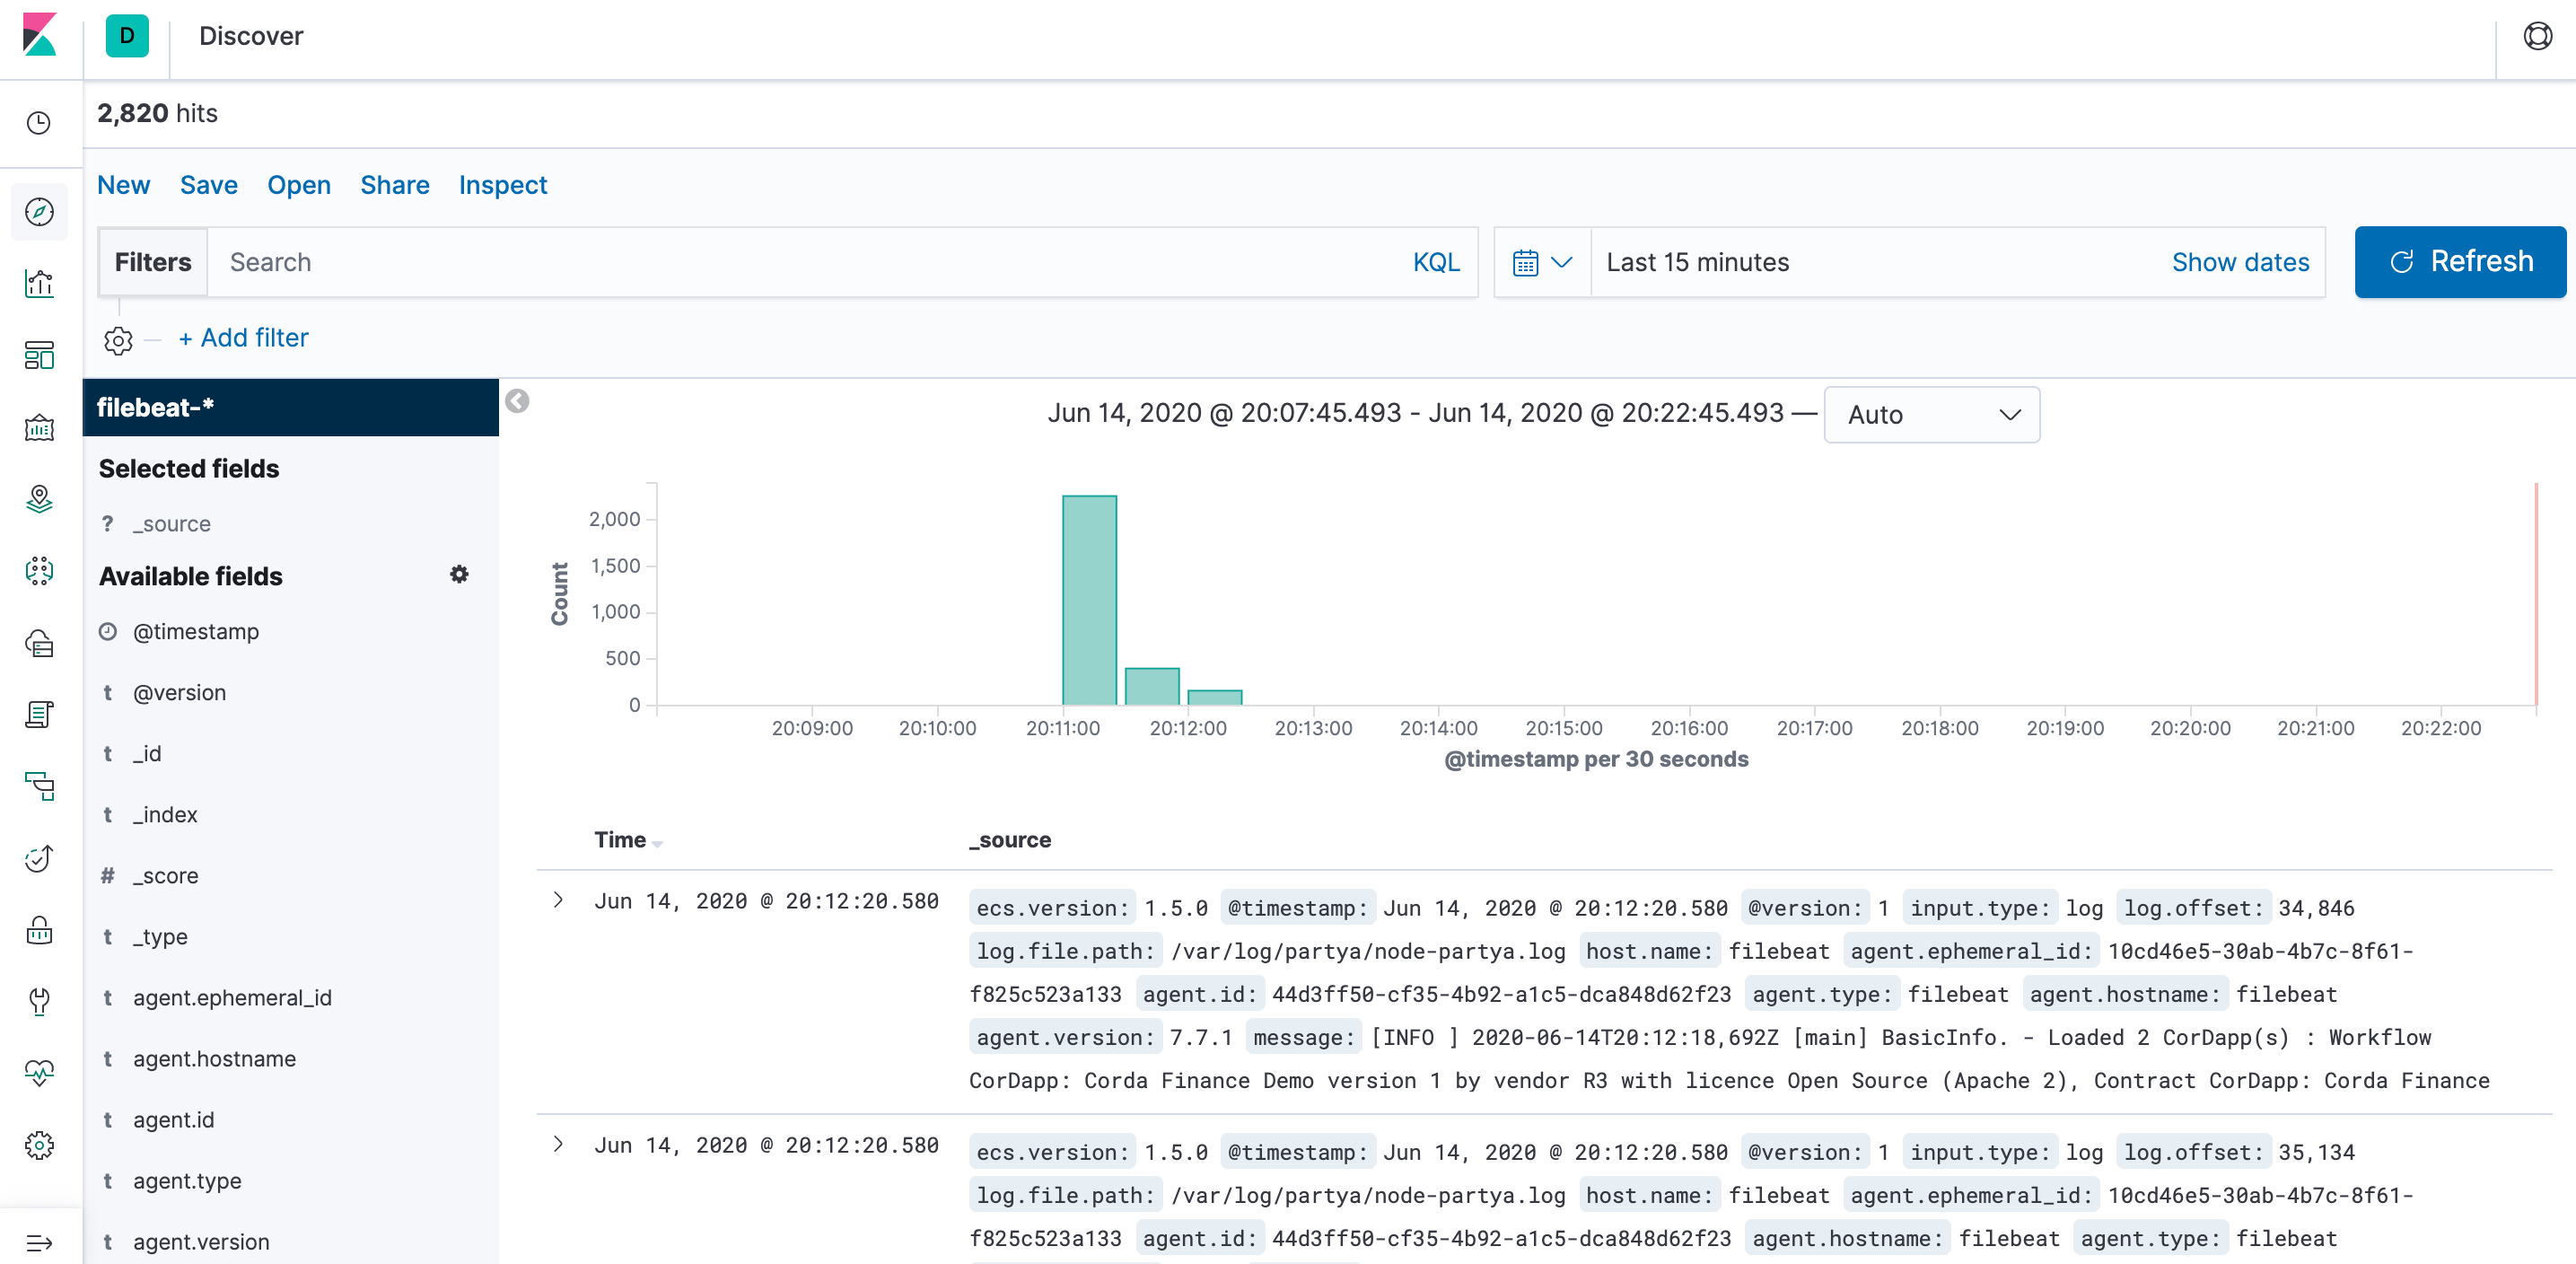2576x1264 pixels.
Task: Expand first log row at 20:12:20.580
Action: click(x=558, y=901)
